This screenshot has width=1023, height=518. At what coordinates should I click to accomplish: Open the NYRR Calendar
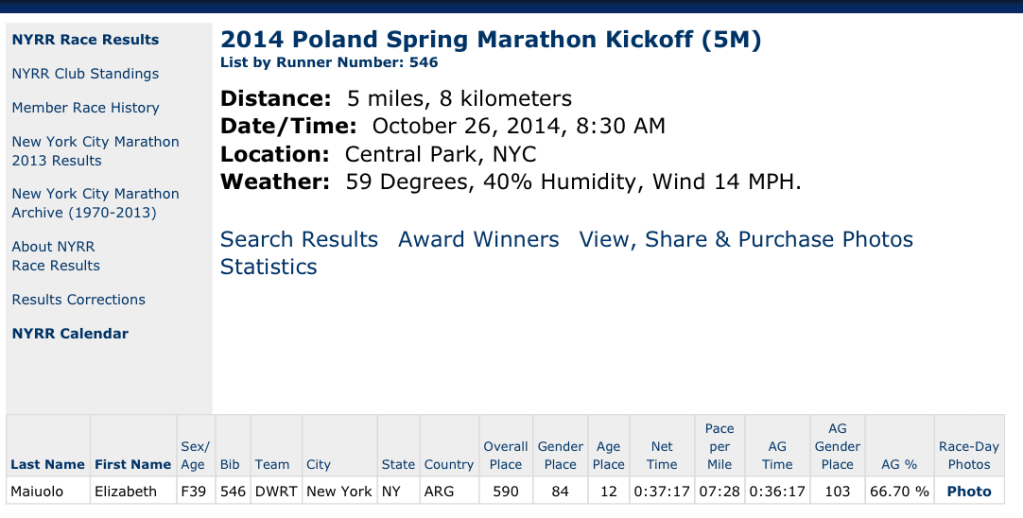coord(70,334)
